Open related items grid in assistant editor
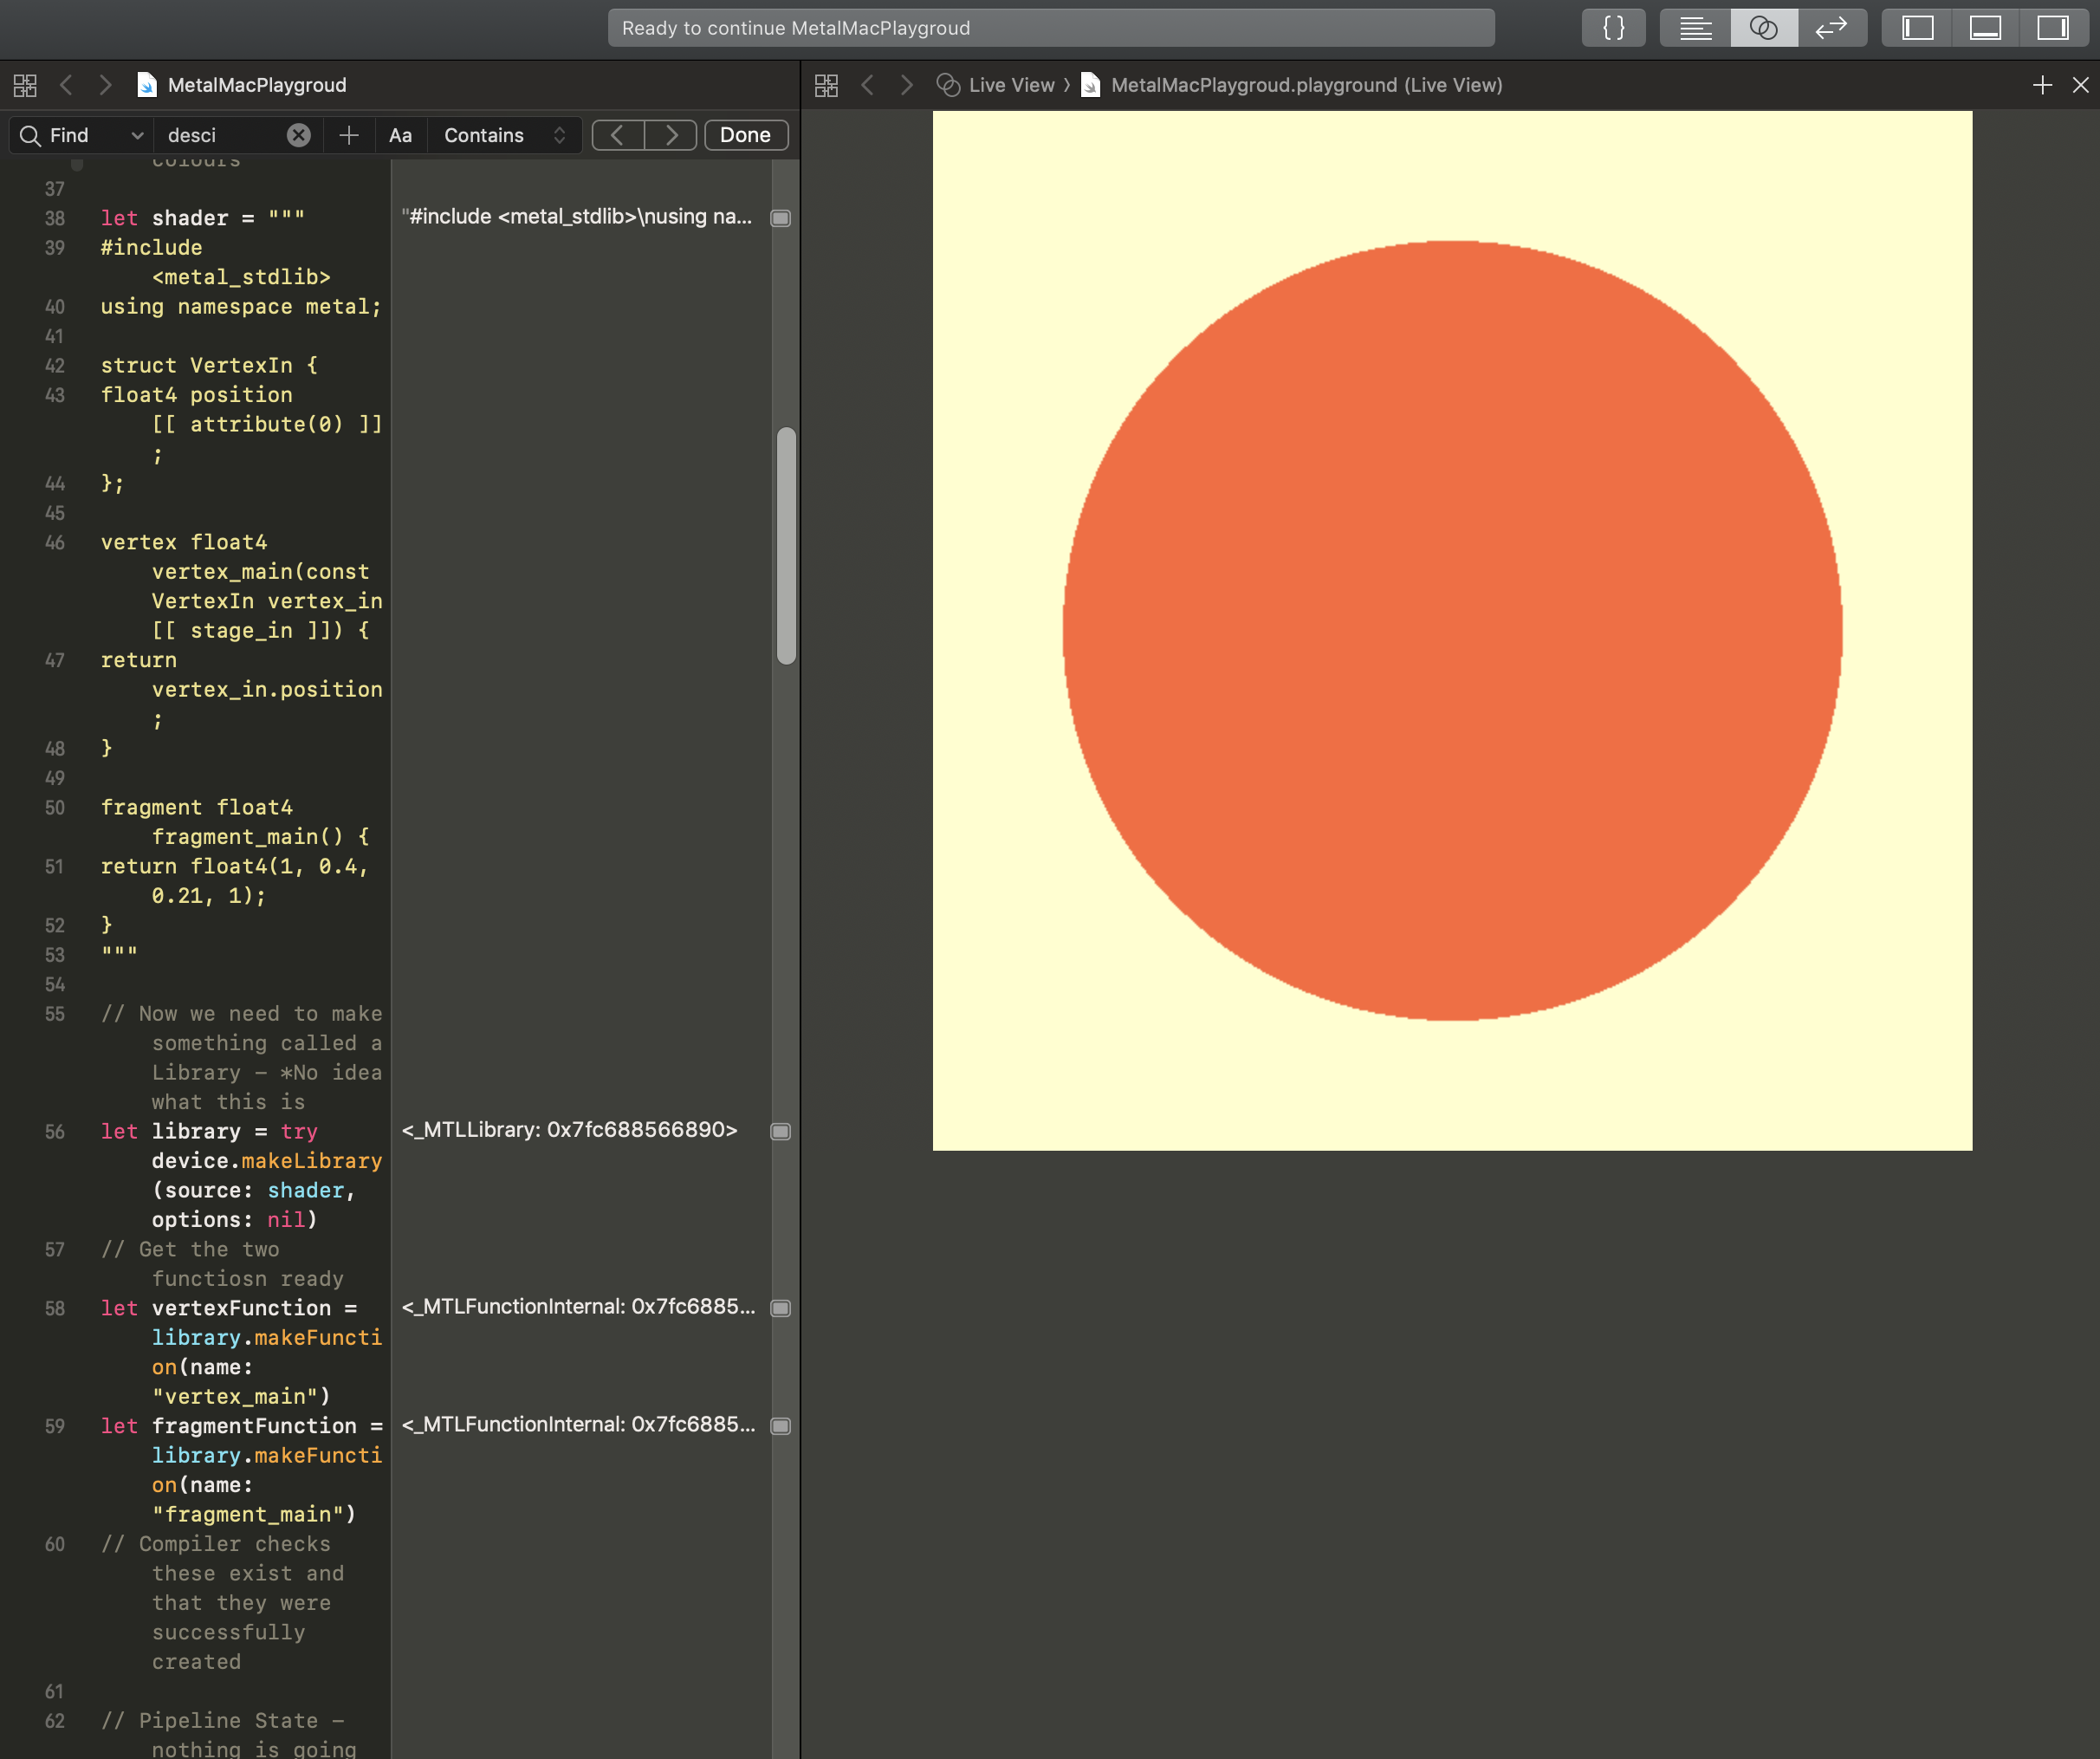Viewport: 2100px width, 1759px height. pos(826,85)
